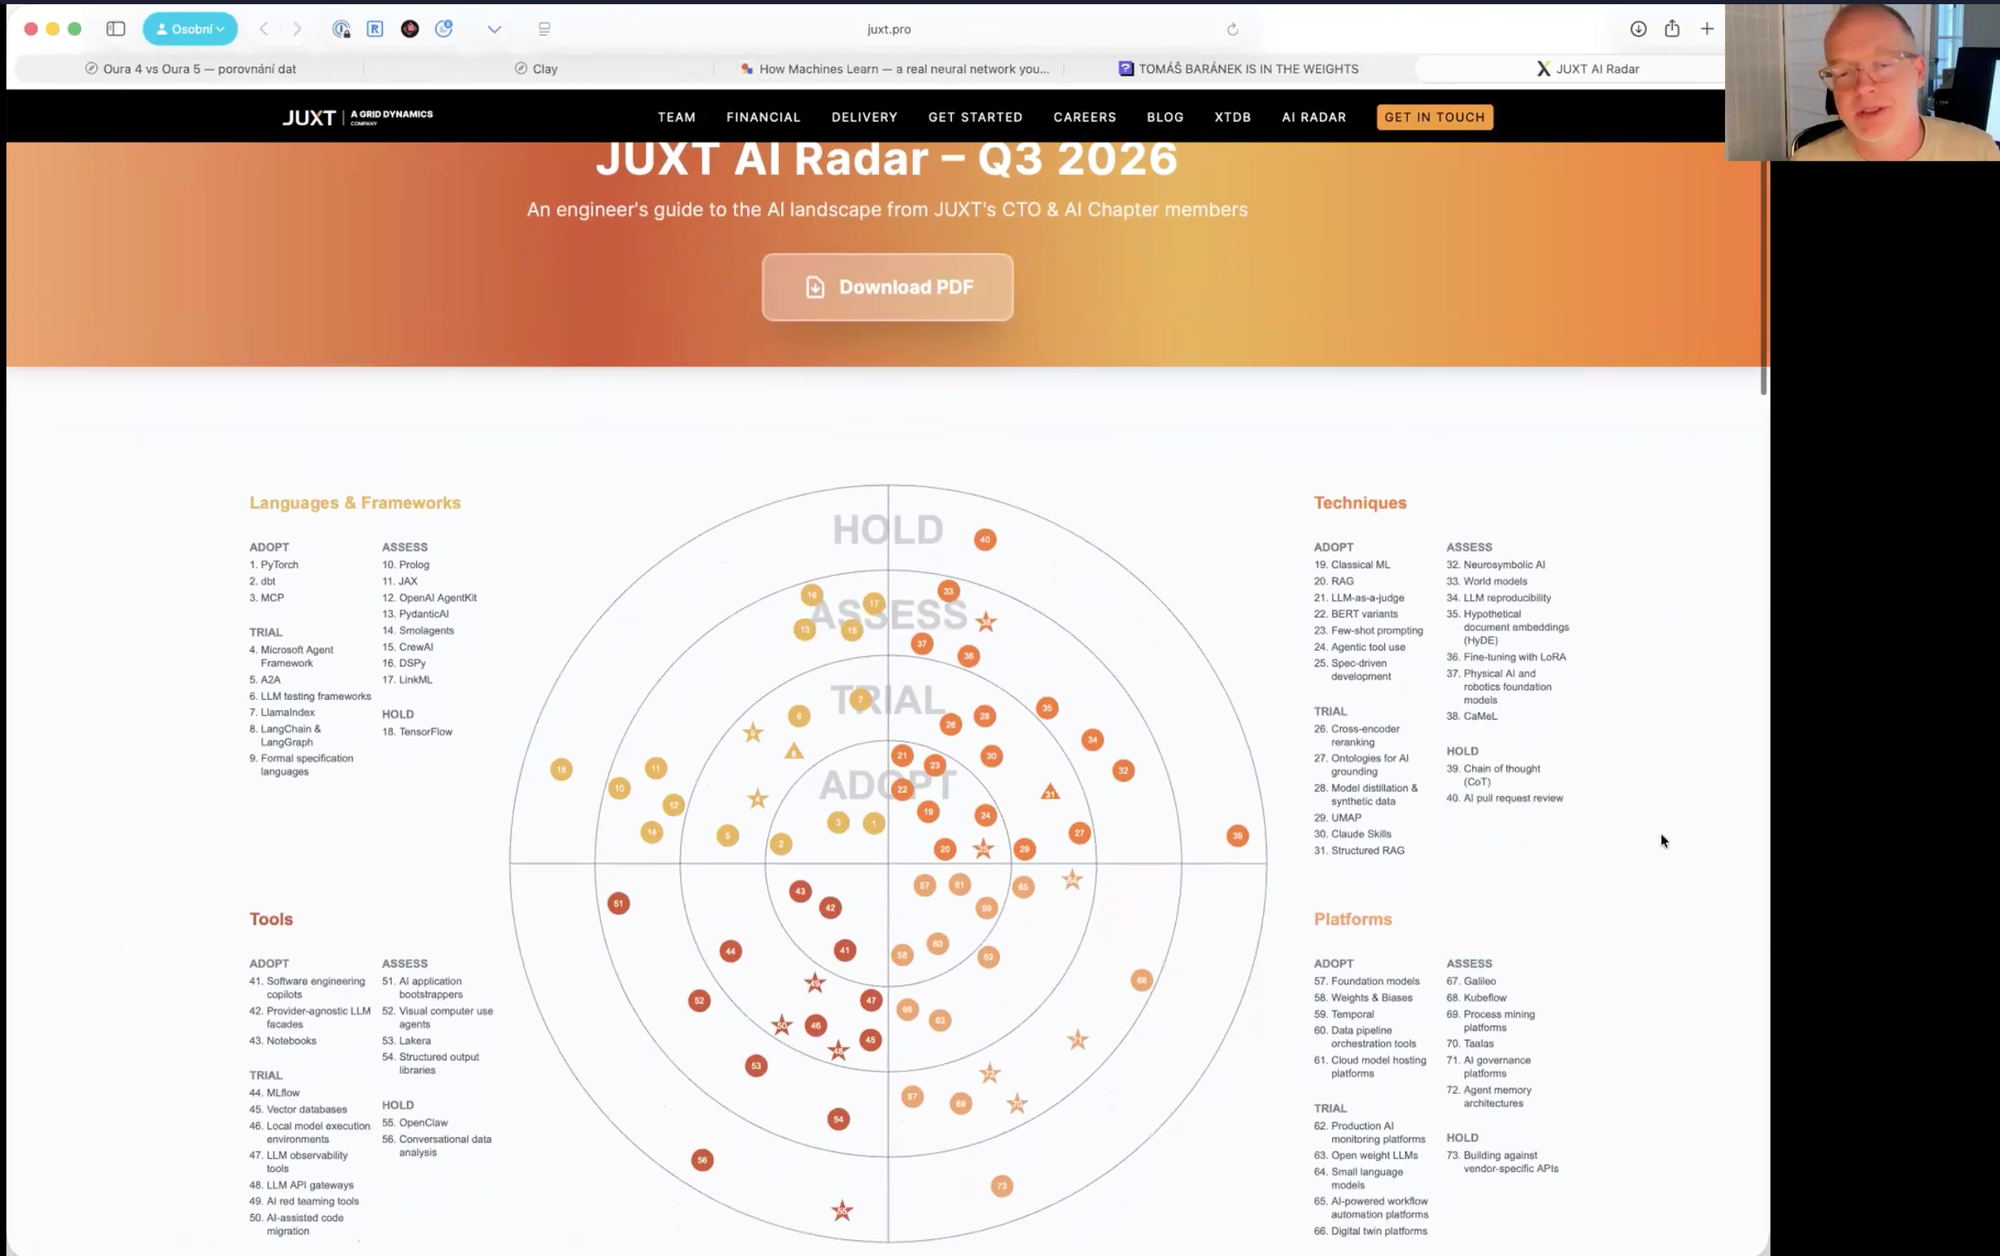Click the GET IN TOUCH button
This screenshot has height=1256, width=2000.
pos(1434,117)
